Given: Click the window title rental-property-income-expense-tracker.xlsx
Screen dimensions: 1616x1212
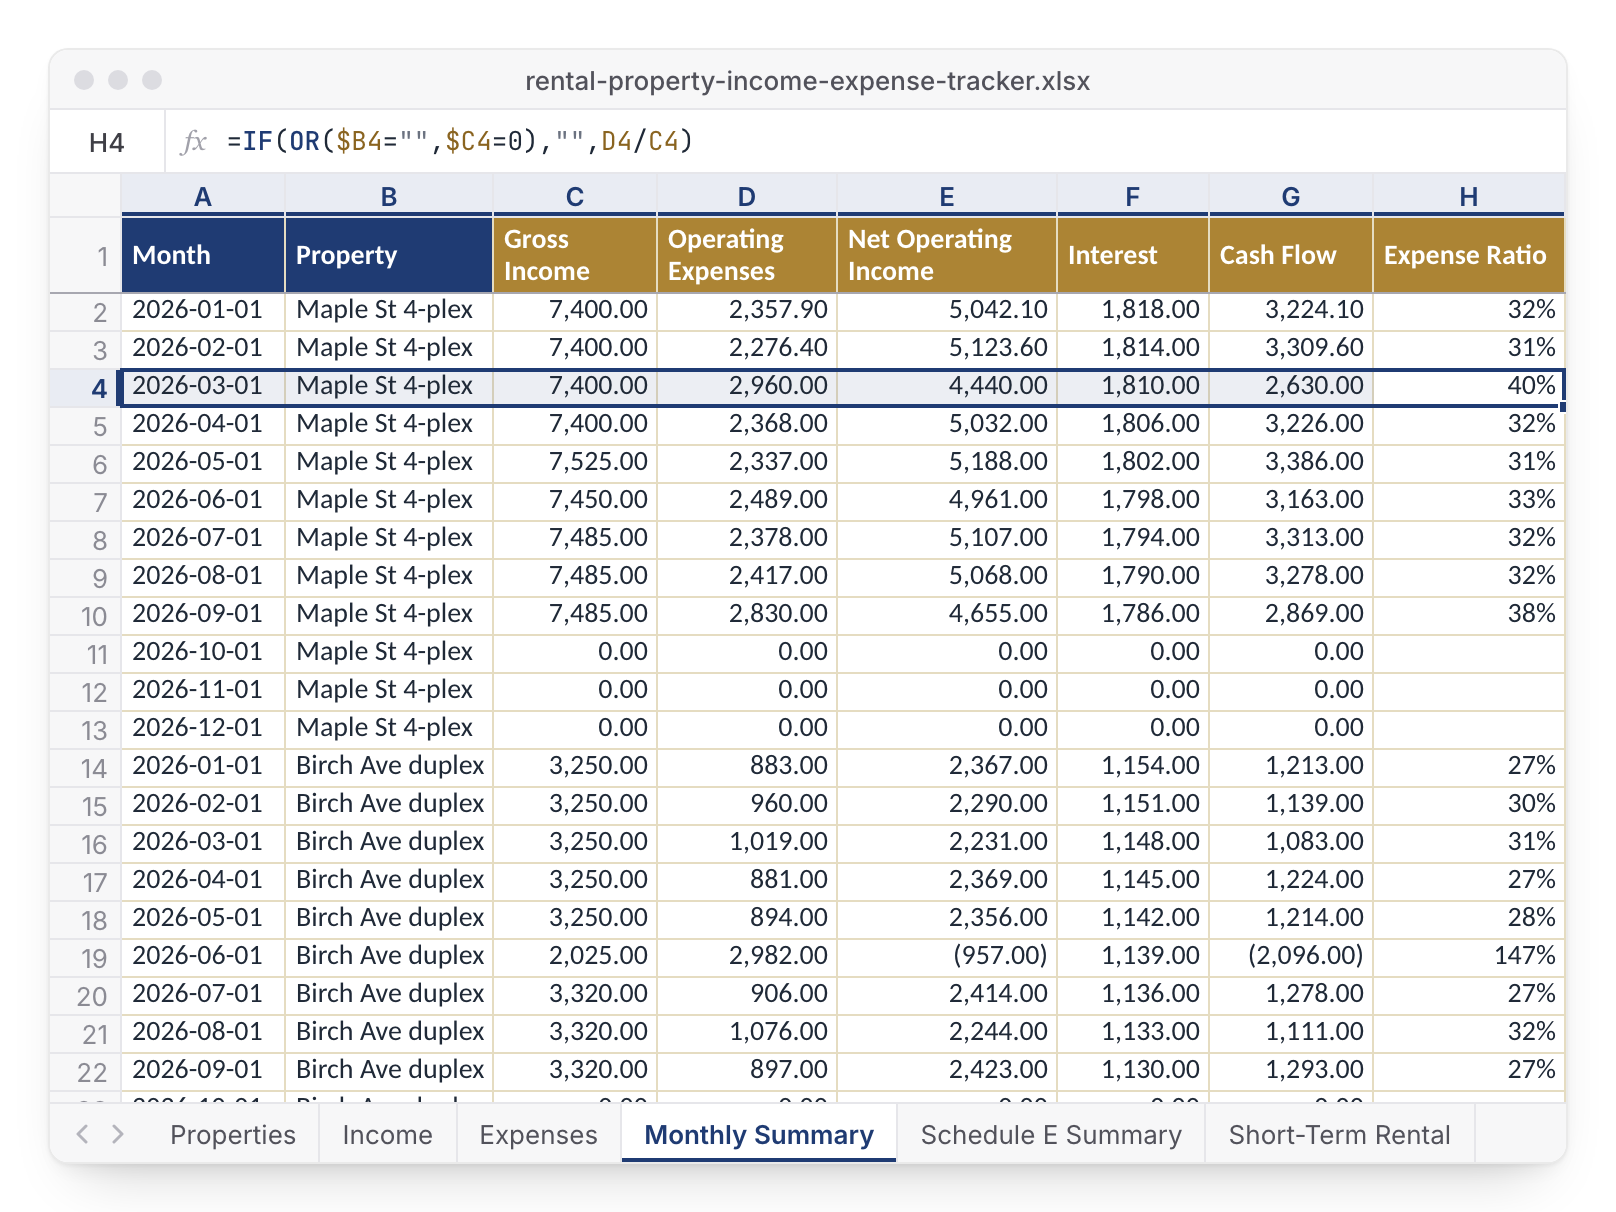Looking at the screenshot, I should tap(808, 81).
